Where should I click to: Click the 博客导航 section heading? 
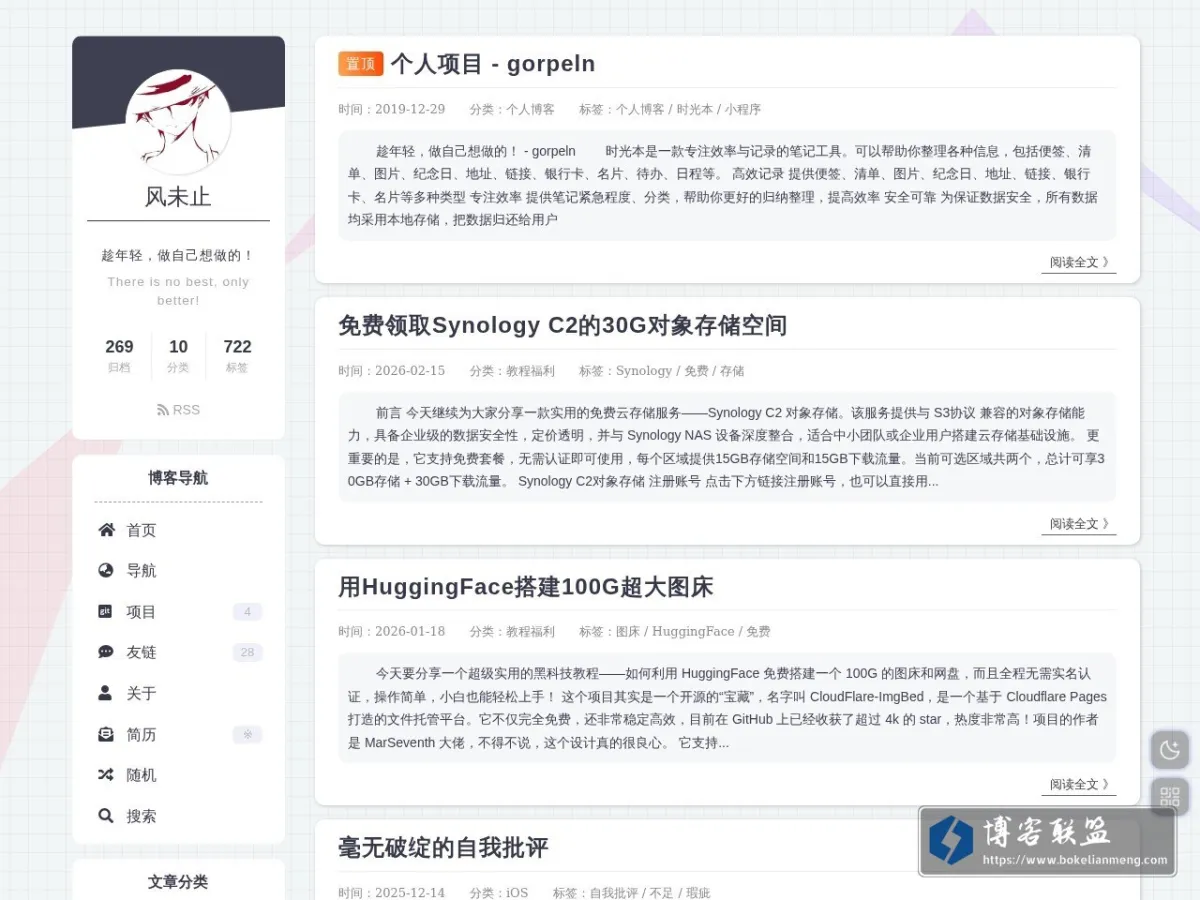click(x=178, y=478)
